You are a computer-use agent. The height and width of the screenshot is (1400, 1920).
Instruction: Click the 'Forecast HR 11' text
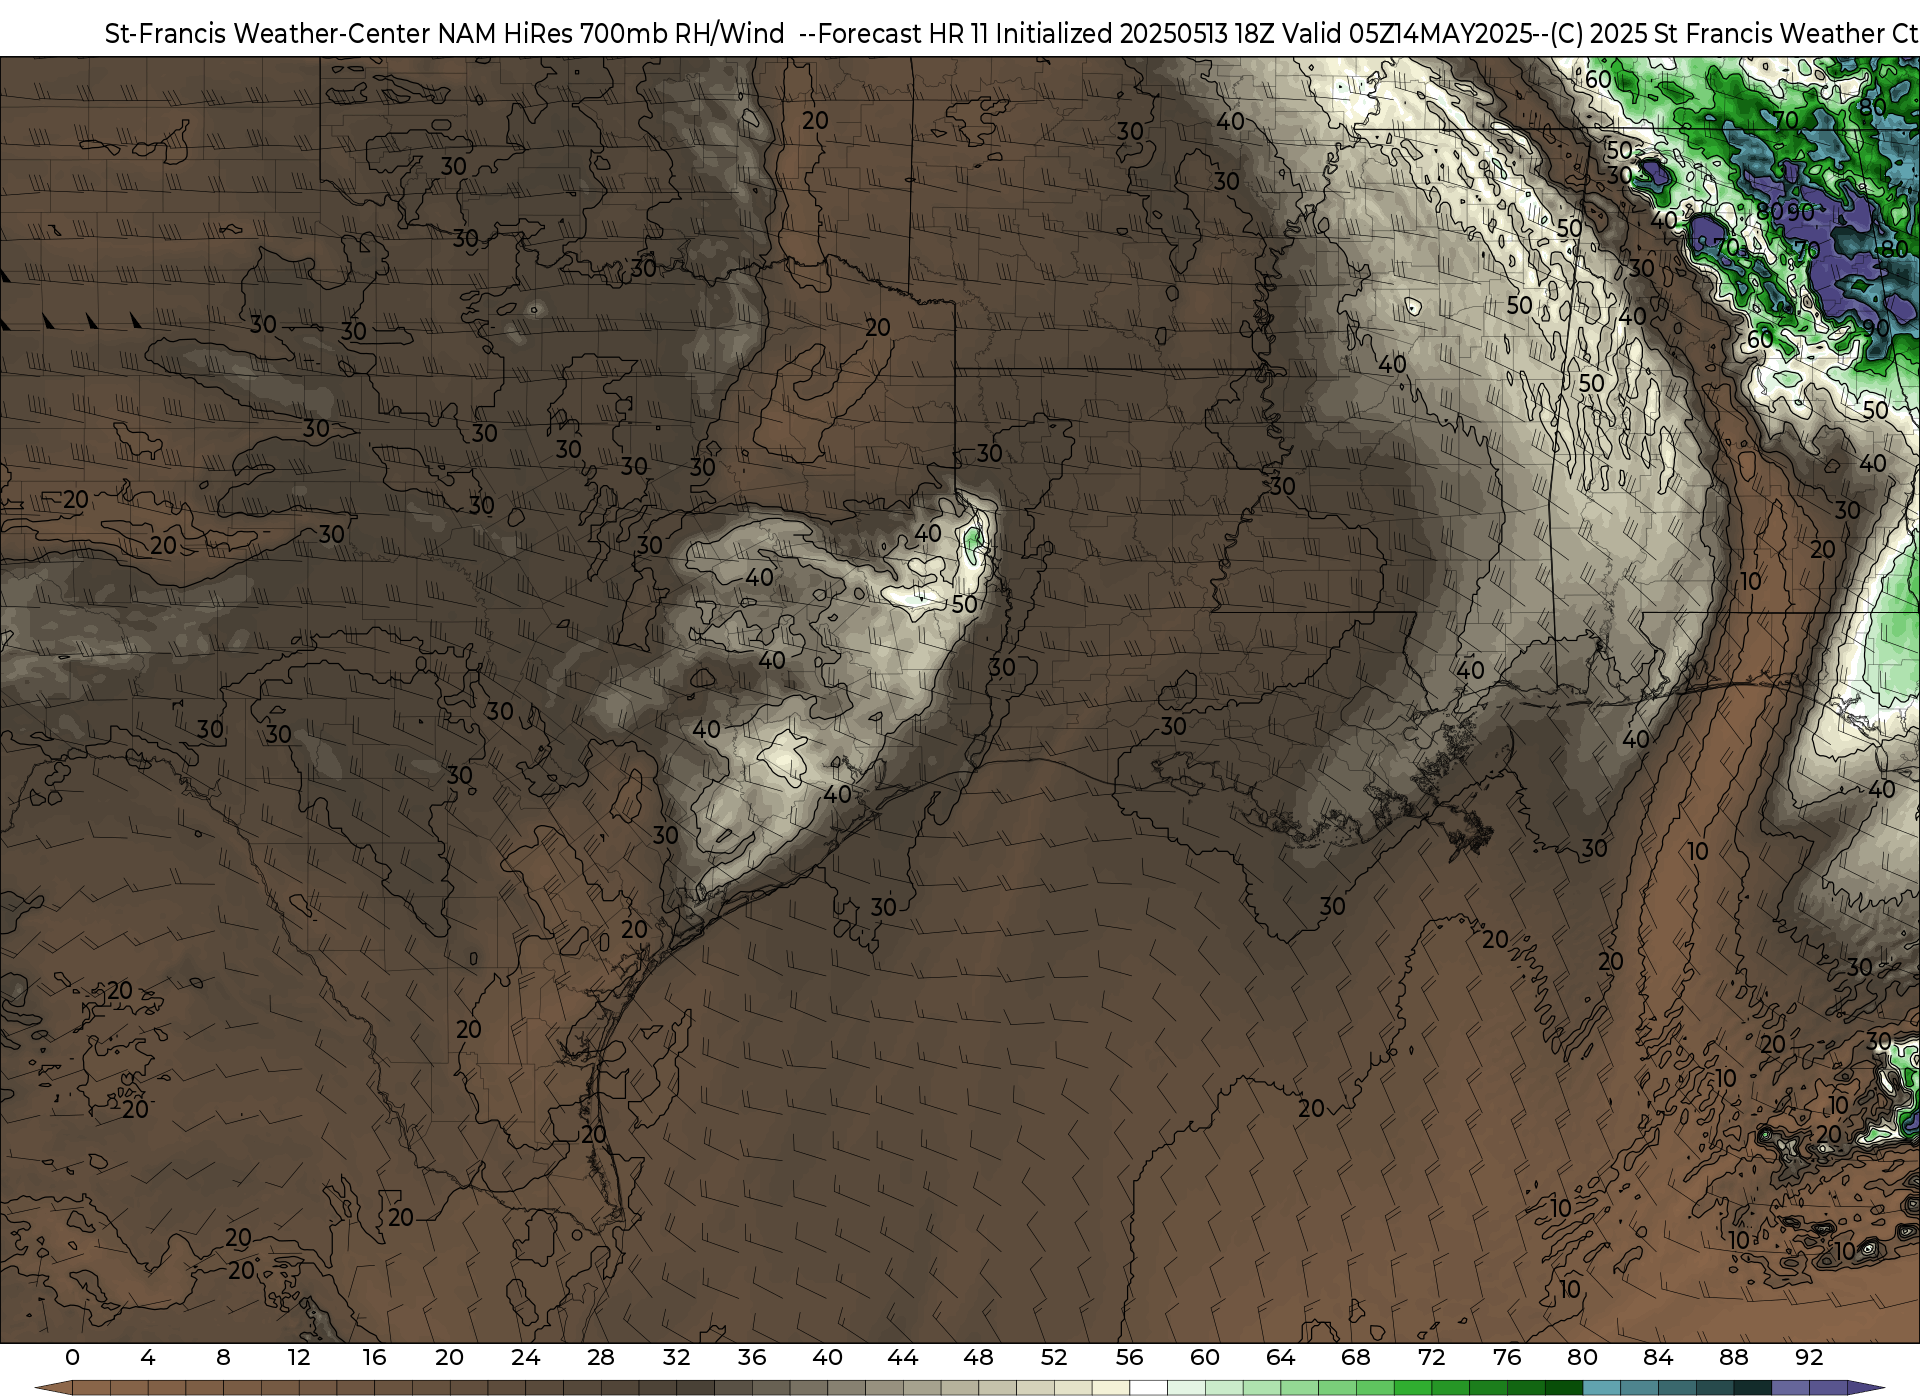click(902, 34)
